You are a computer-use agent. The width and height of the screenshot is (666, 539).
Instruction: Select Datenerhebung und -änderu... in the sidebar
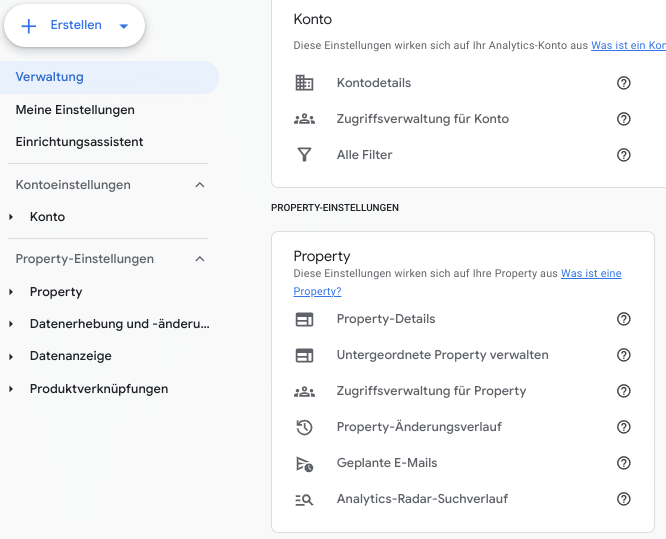click(120, 324)
